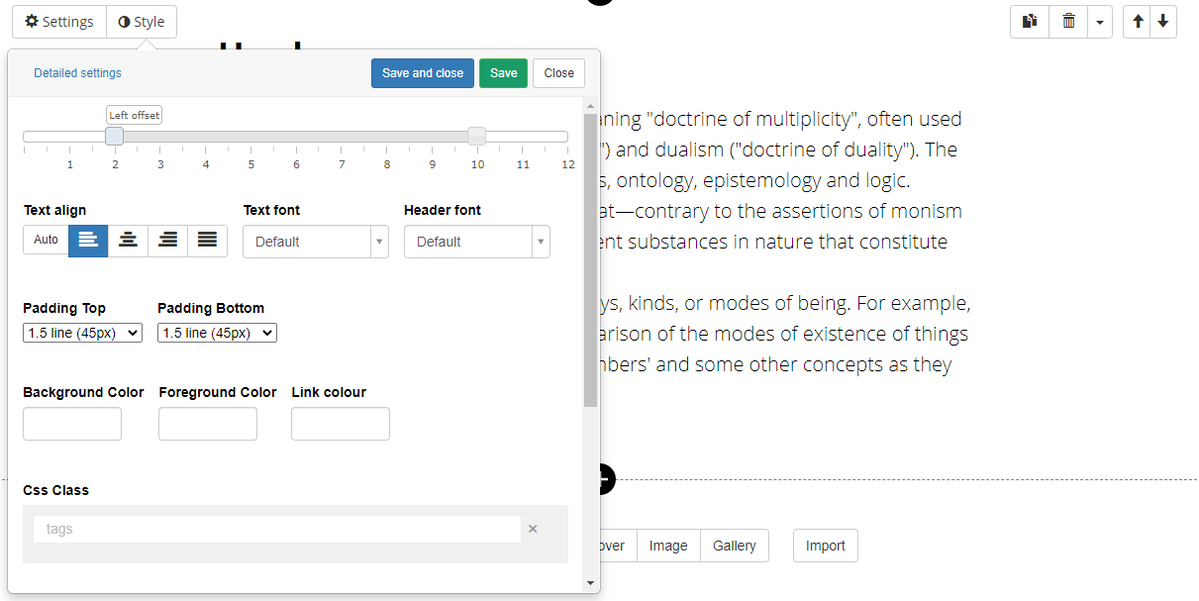Open the Settings tab with gear icon

click(60, 21)
